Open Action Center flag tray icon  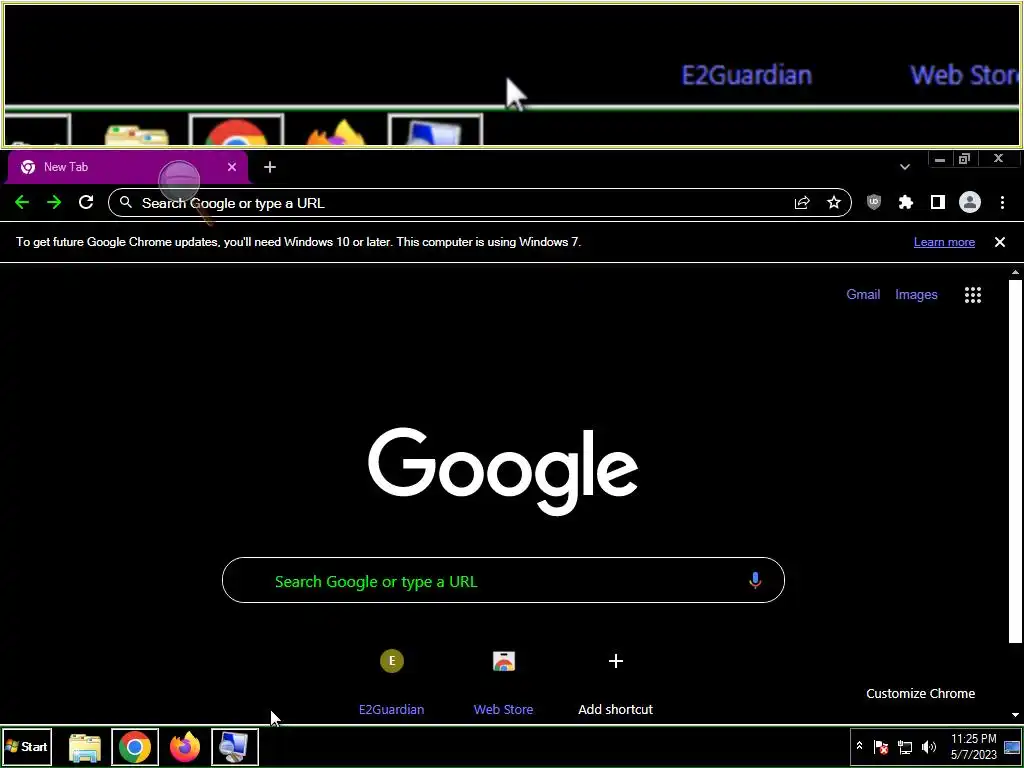[x=881, y=746]
